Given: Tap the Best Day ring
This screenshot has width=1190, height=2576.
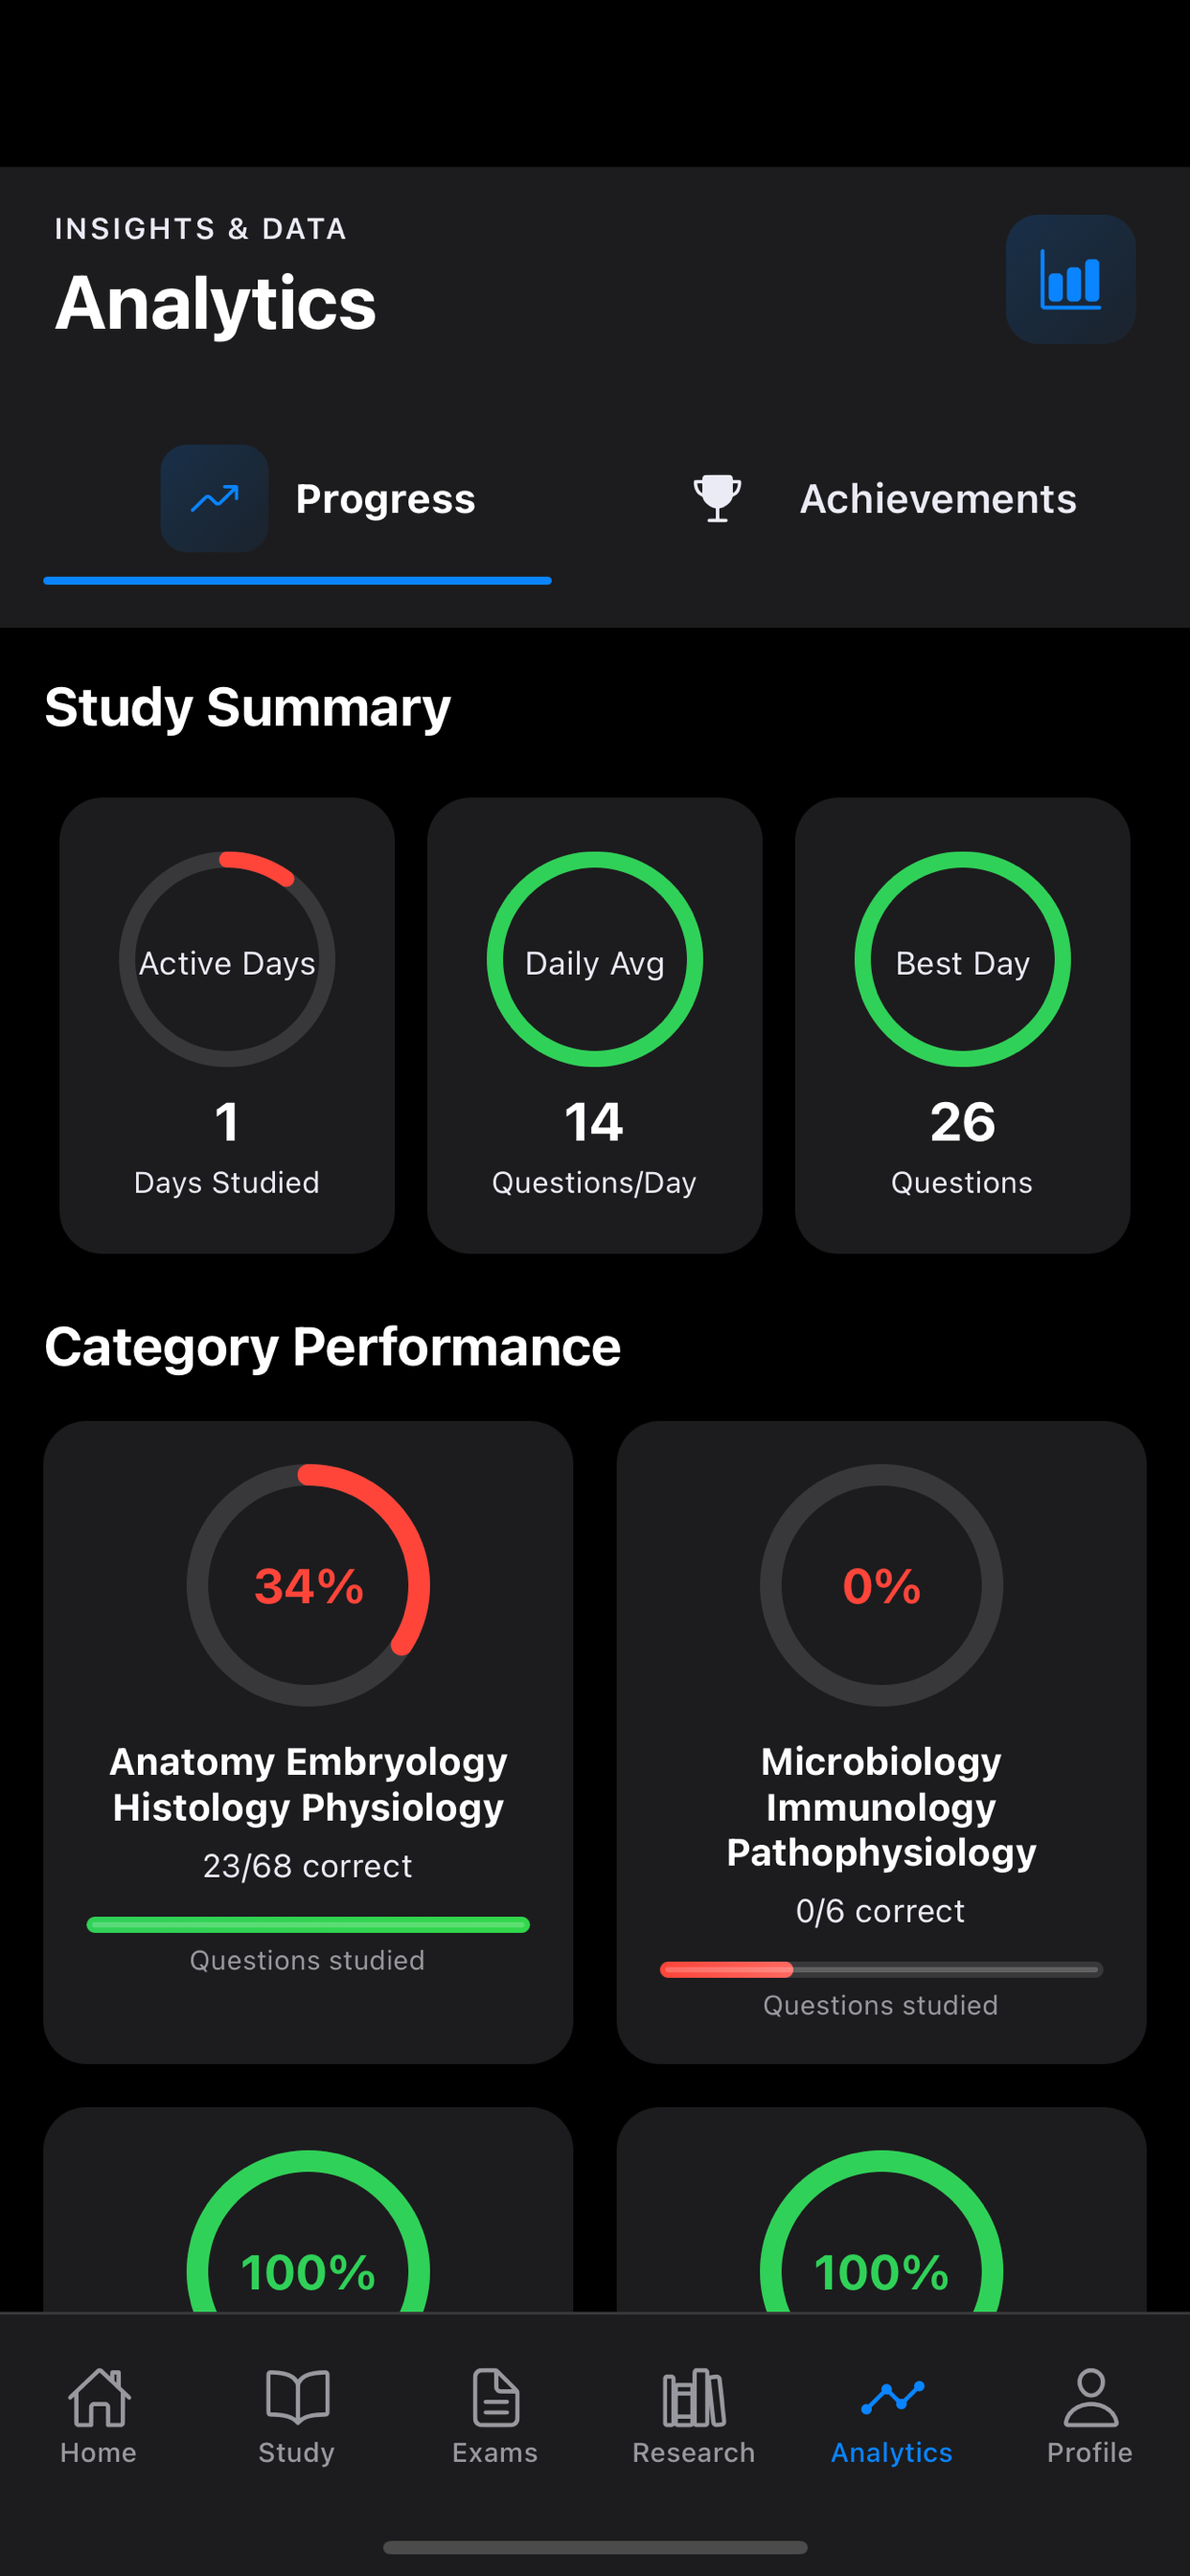Looking at the screenshot, I should click(962, 960).
